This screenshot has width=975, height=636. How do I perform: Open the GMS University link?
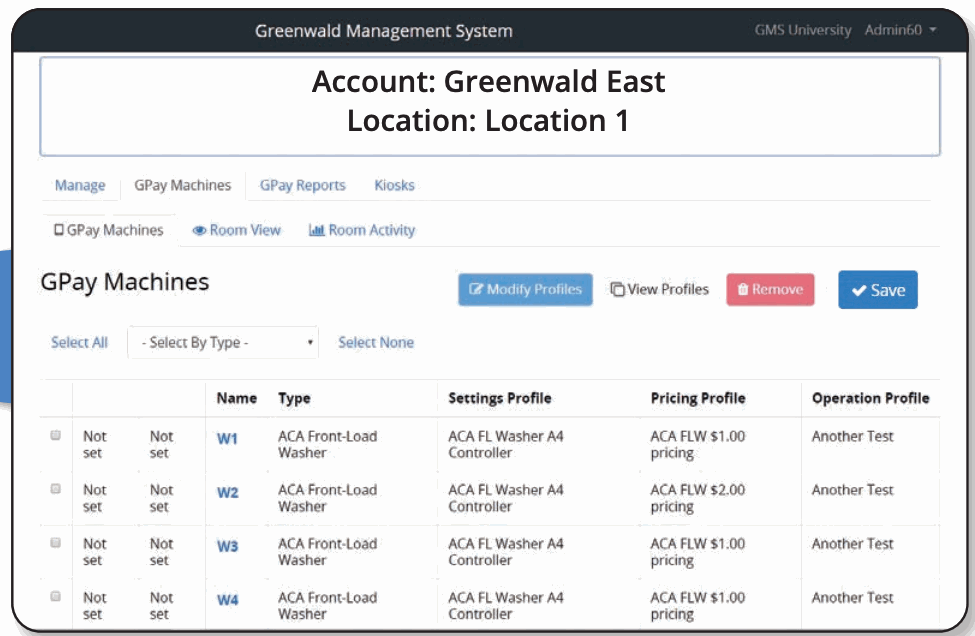(803, 30)
